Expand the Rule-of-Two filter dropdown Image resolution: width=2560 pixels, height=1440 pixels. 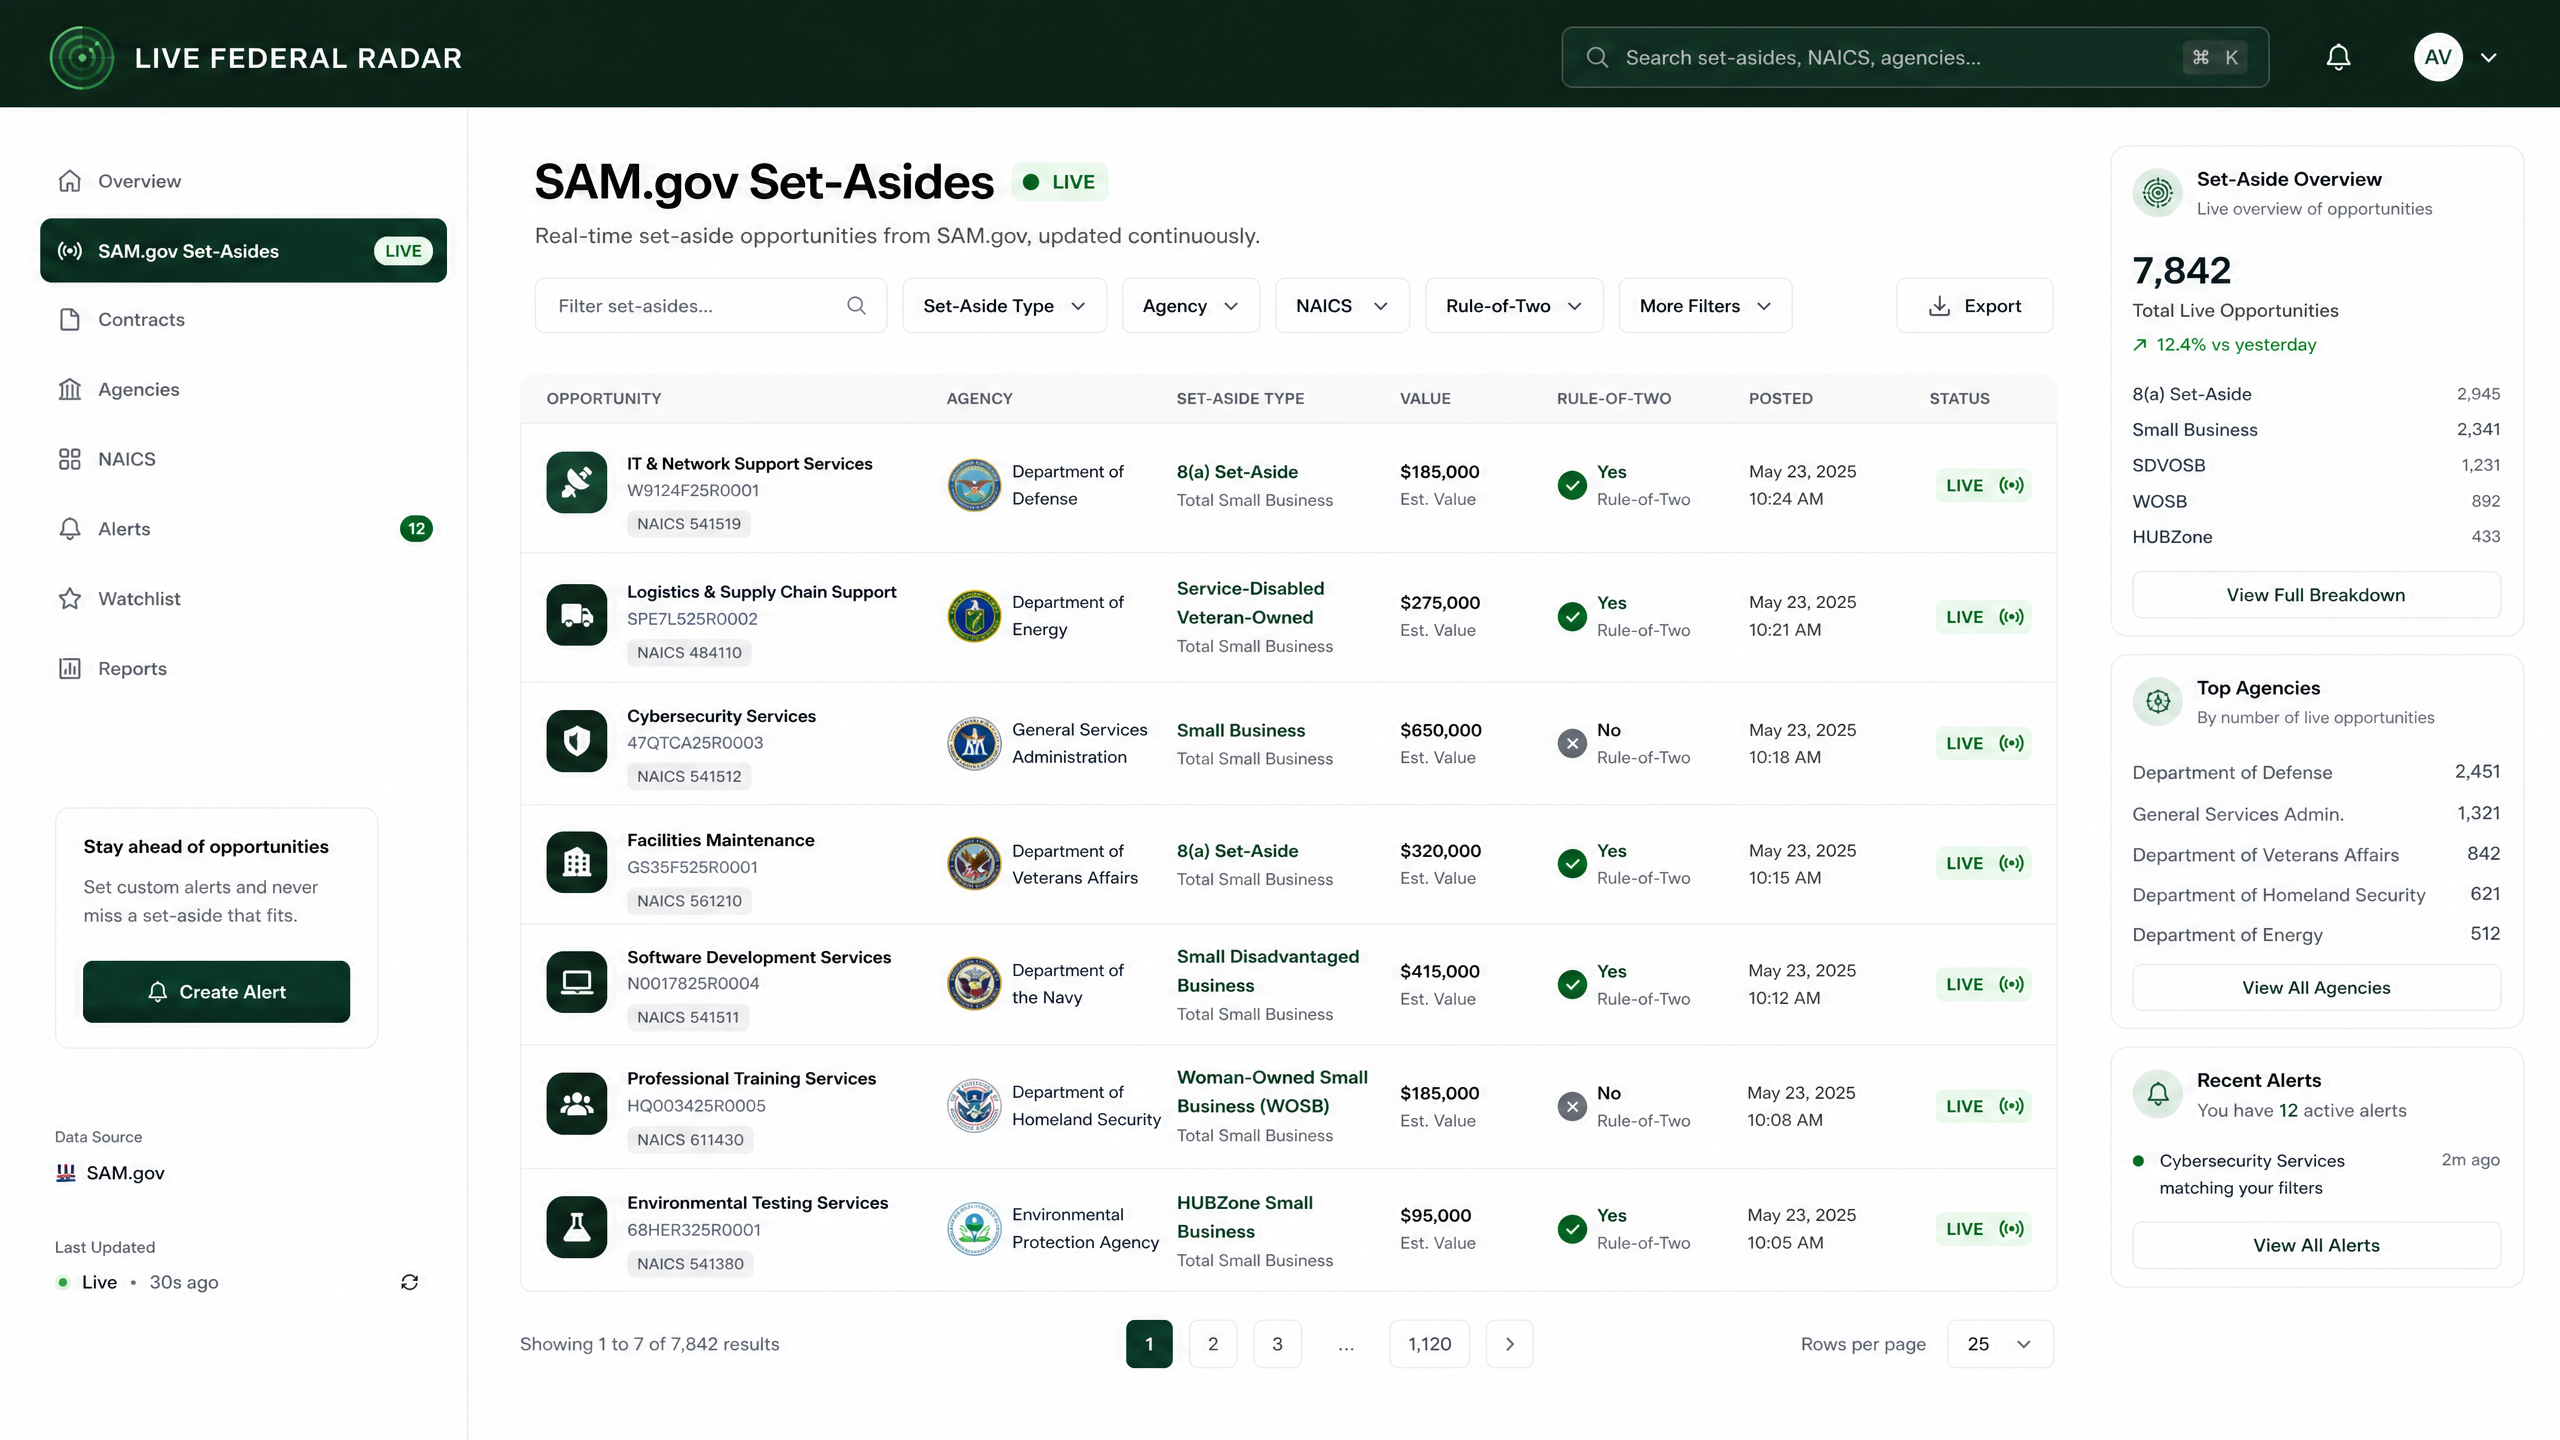coord(1514,306)
